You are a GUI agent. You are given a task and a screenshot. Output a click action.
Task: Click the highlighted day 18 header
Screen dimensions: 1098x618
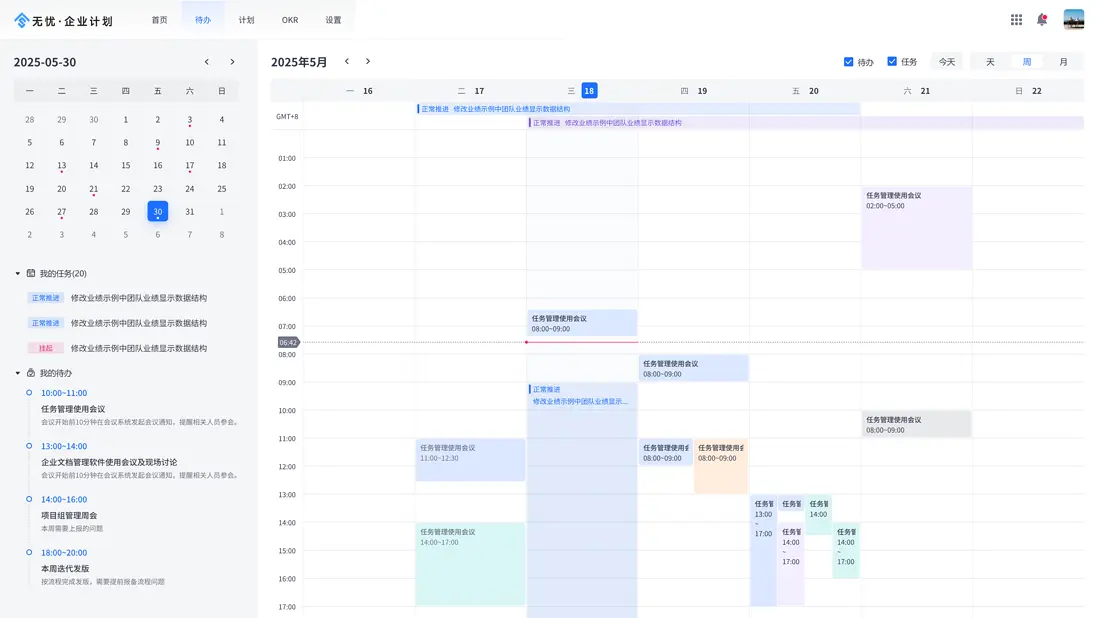point(589,90)
